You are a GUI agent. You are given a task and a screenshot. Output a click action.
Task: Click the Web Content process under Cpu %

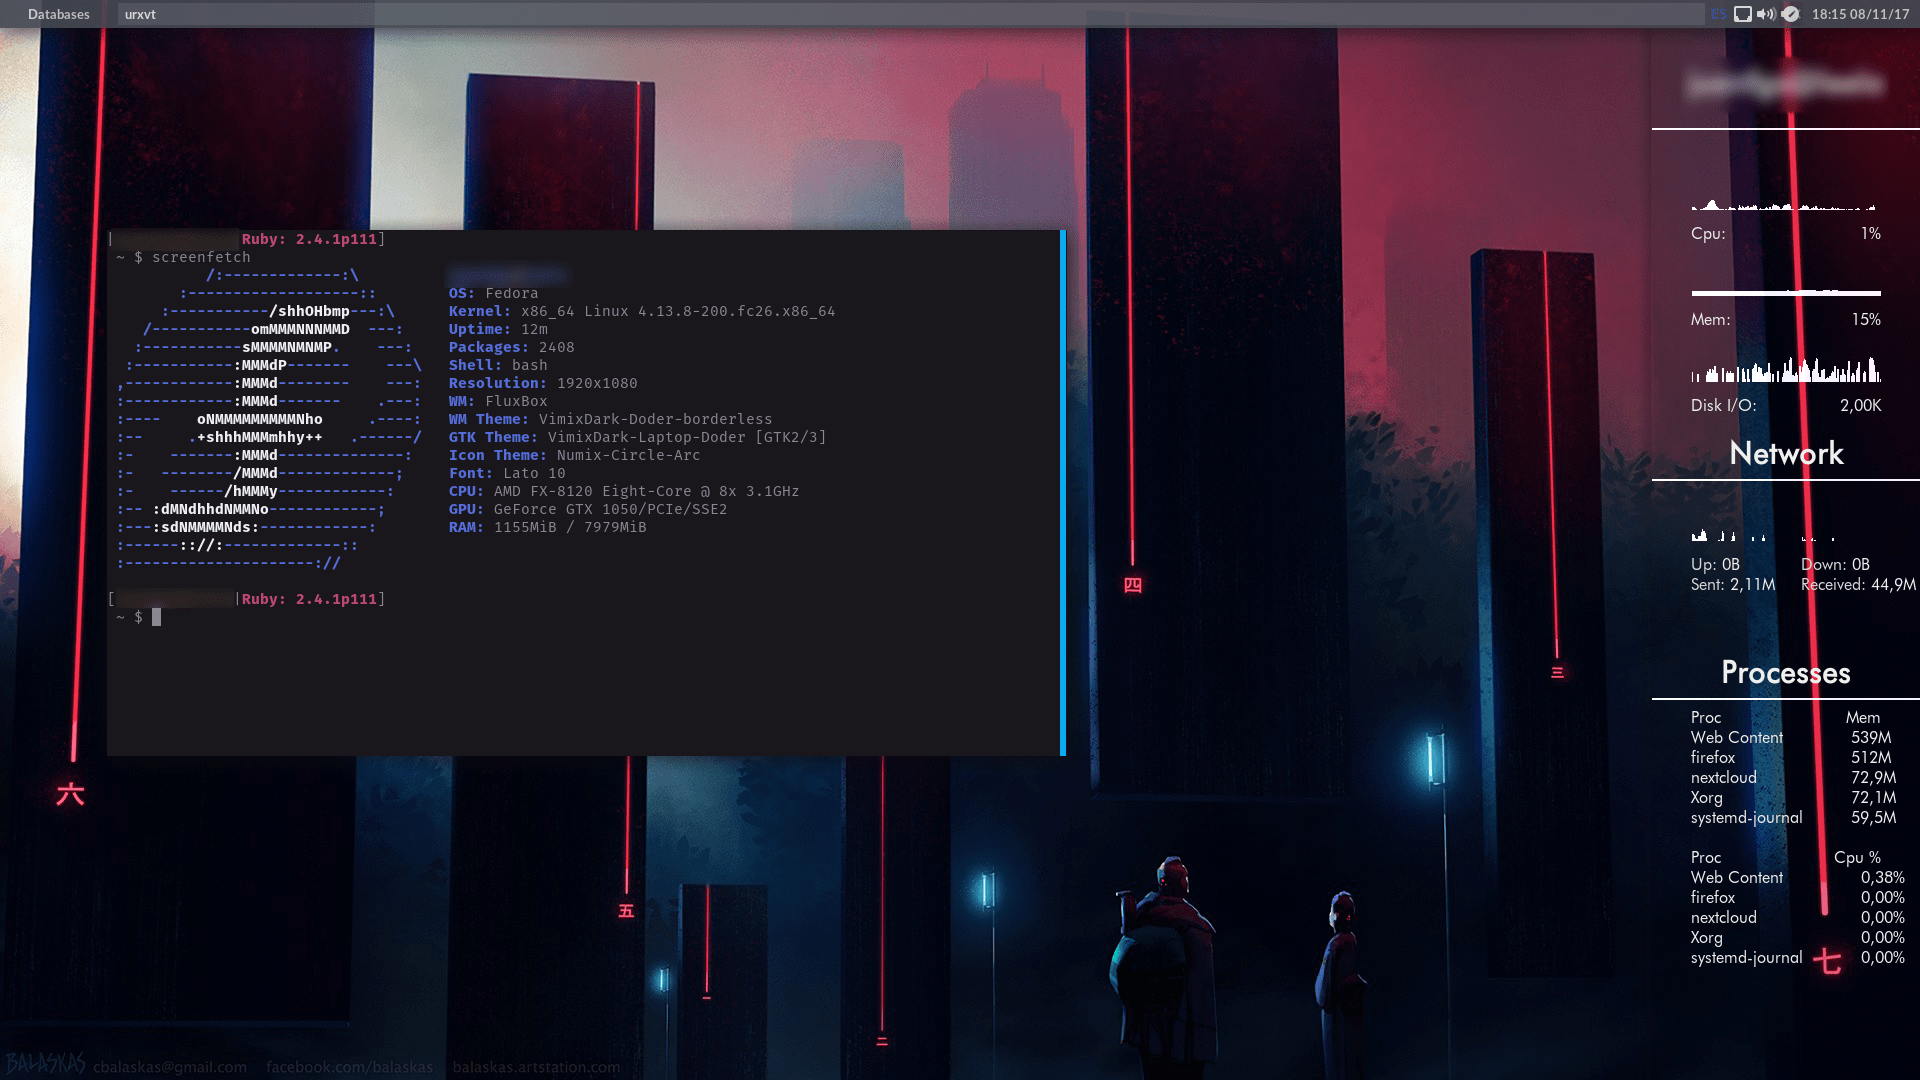point(1736,877)
